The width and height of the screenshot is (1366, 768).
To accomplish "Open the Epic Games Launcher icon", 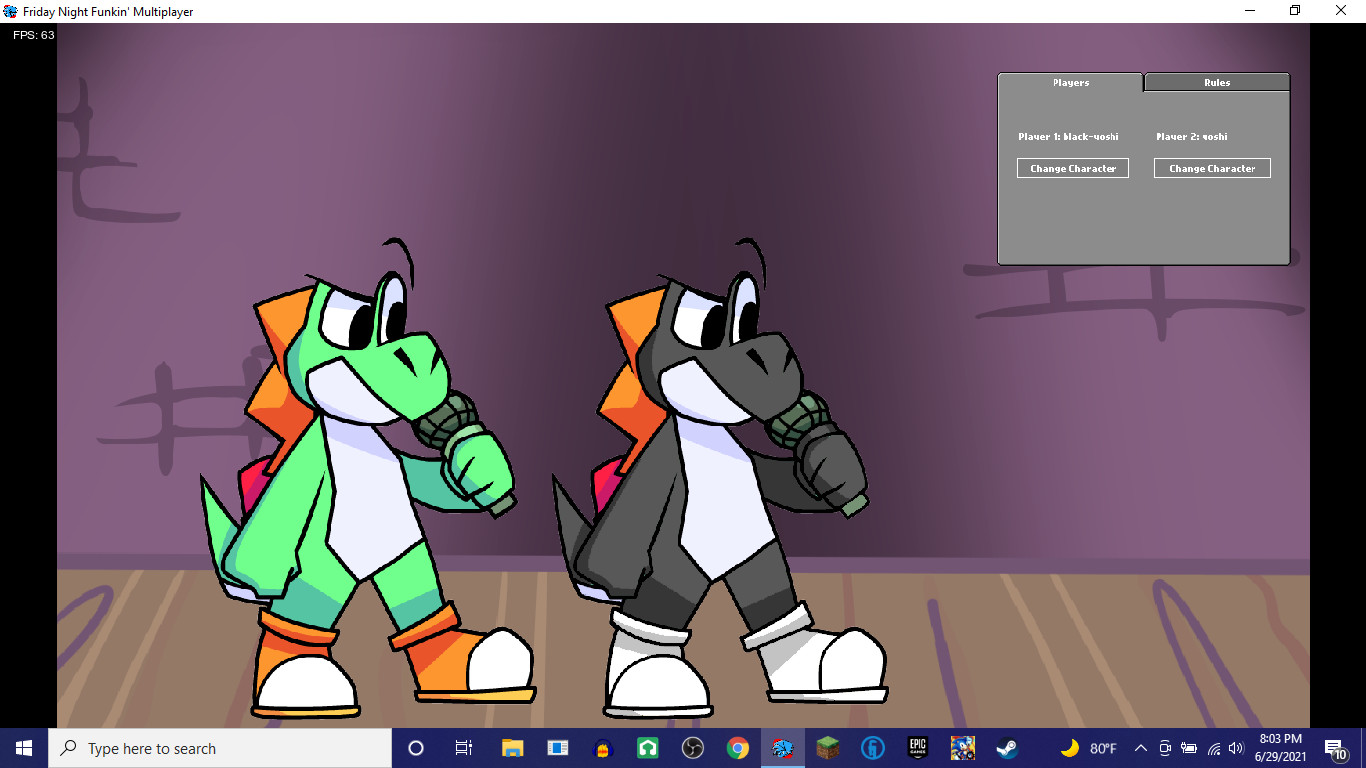I will tap(917, 748).
